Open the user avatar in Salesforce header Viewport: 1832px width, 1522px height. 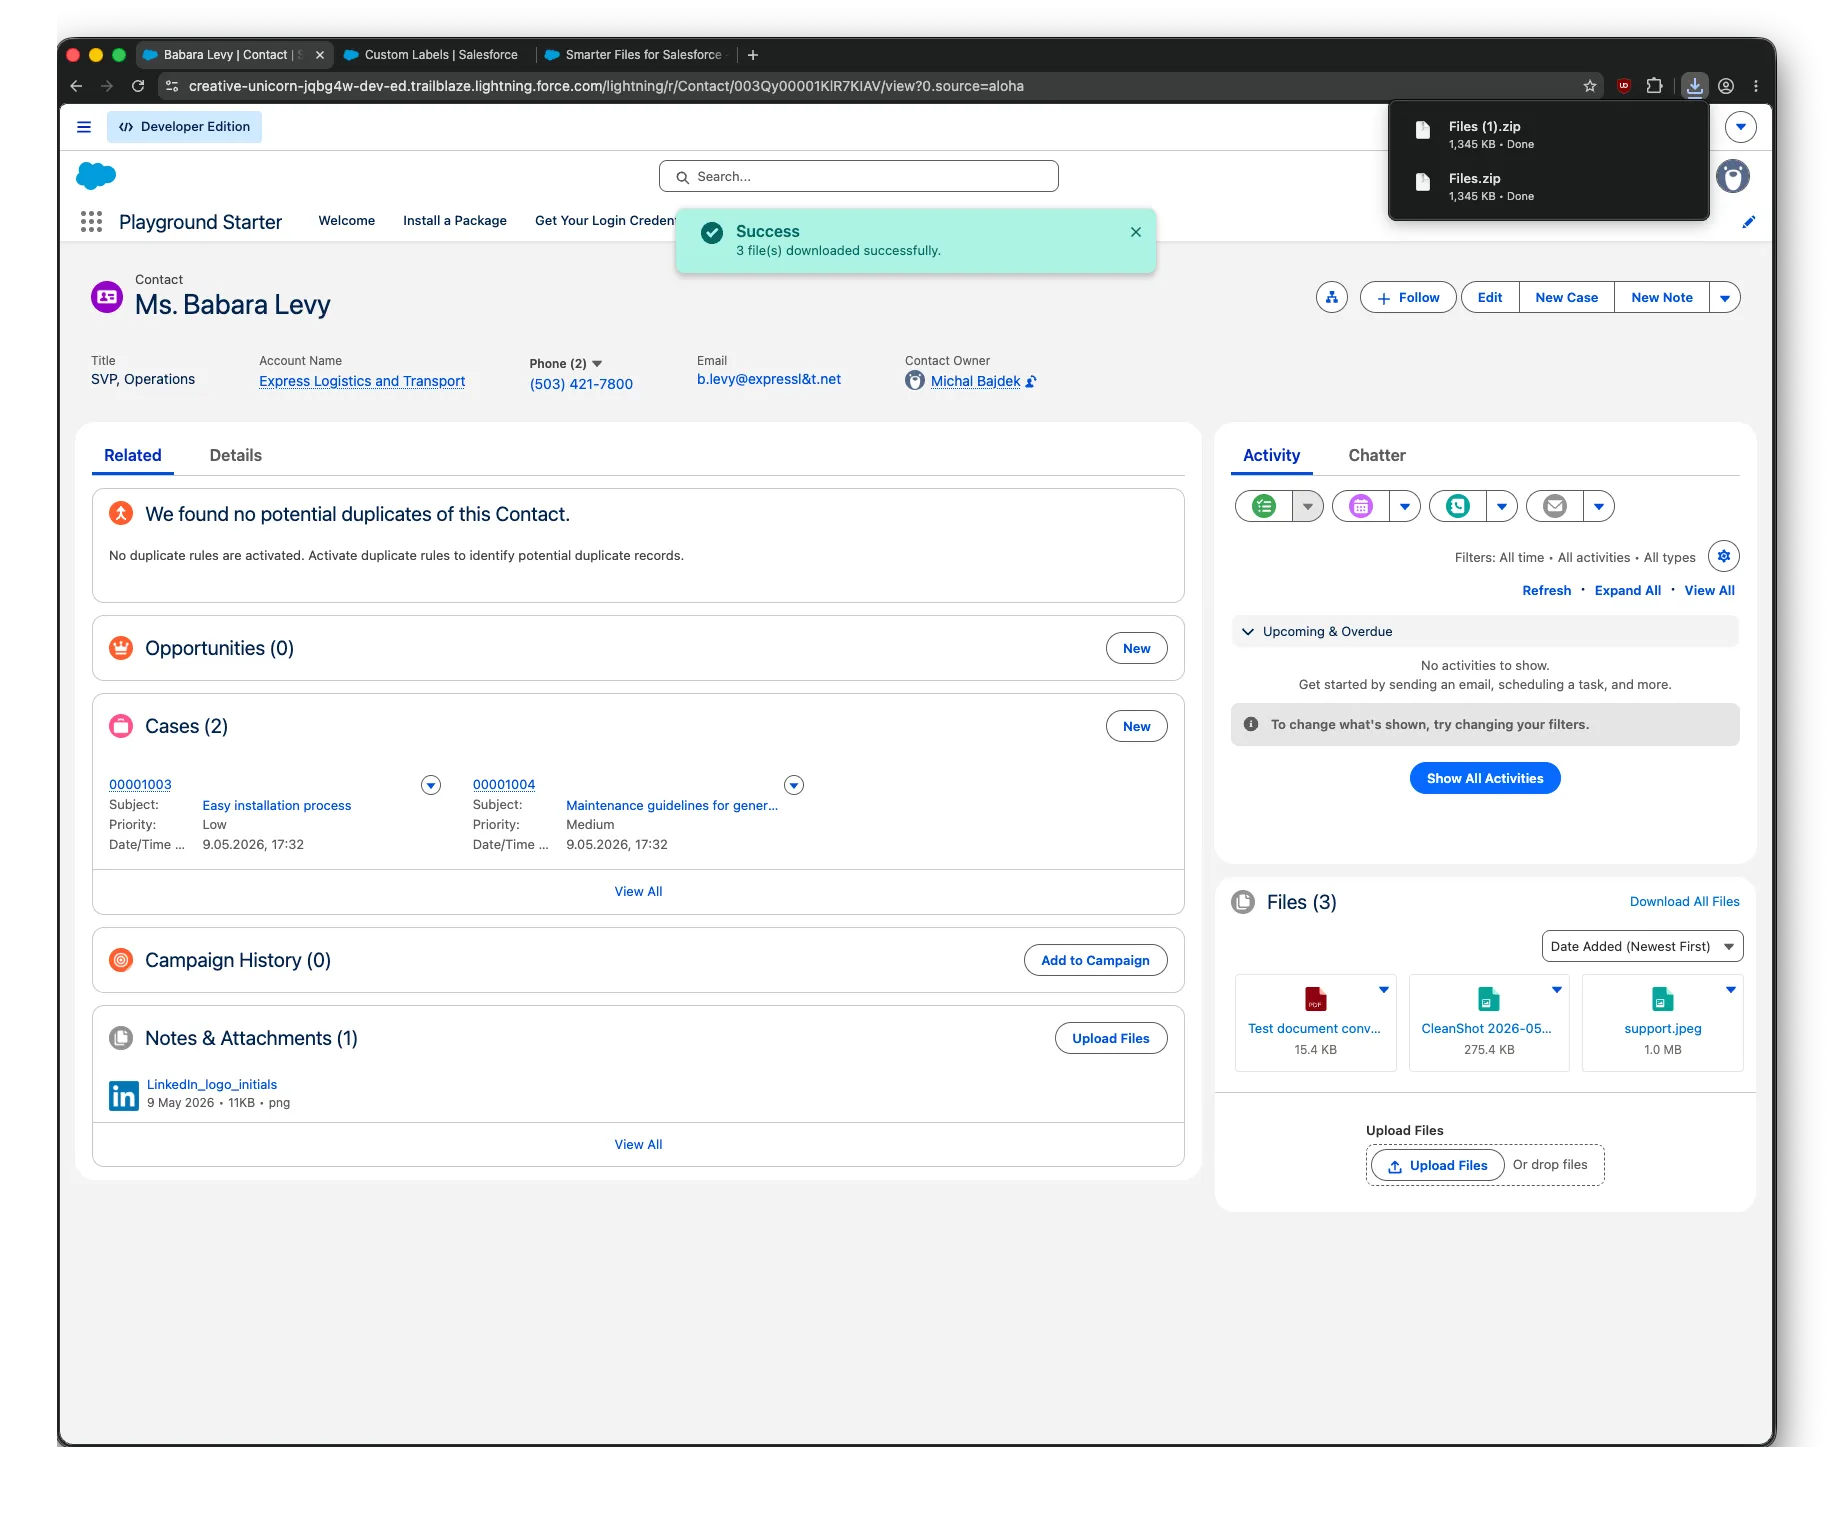(1733, 176)
